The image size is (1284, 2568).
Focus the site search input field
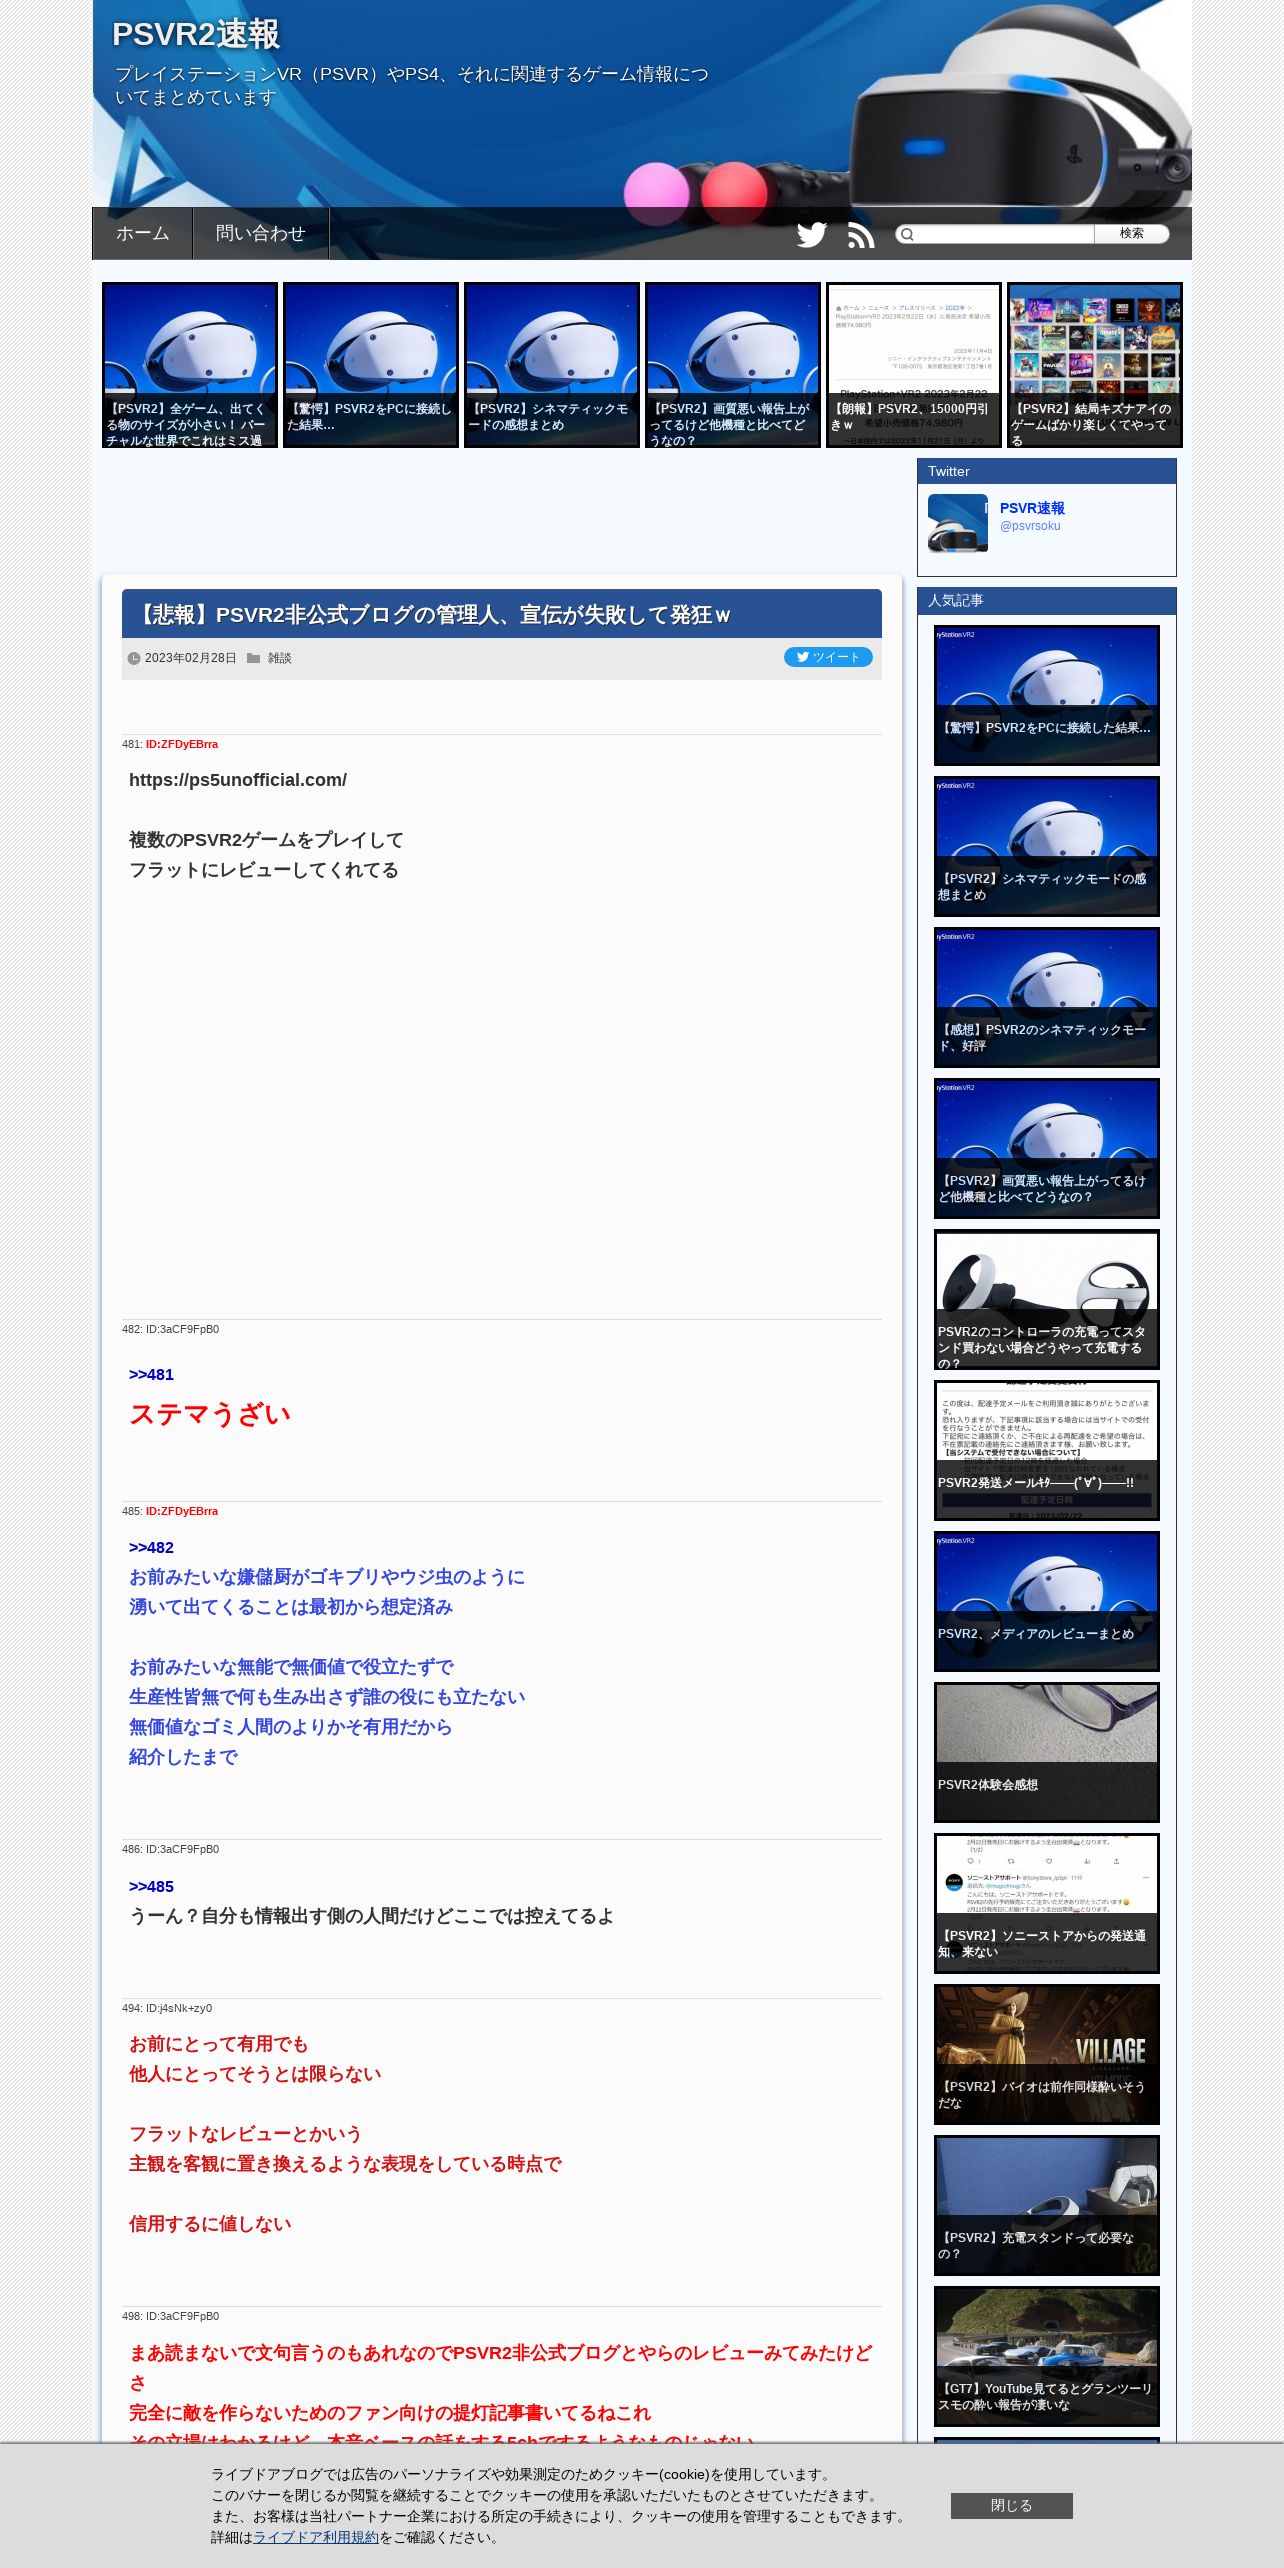[x=1005, y=234]
